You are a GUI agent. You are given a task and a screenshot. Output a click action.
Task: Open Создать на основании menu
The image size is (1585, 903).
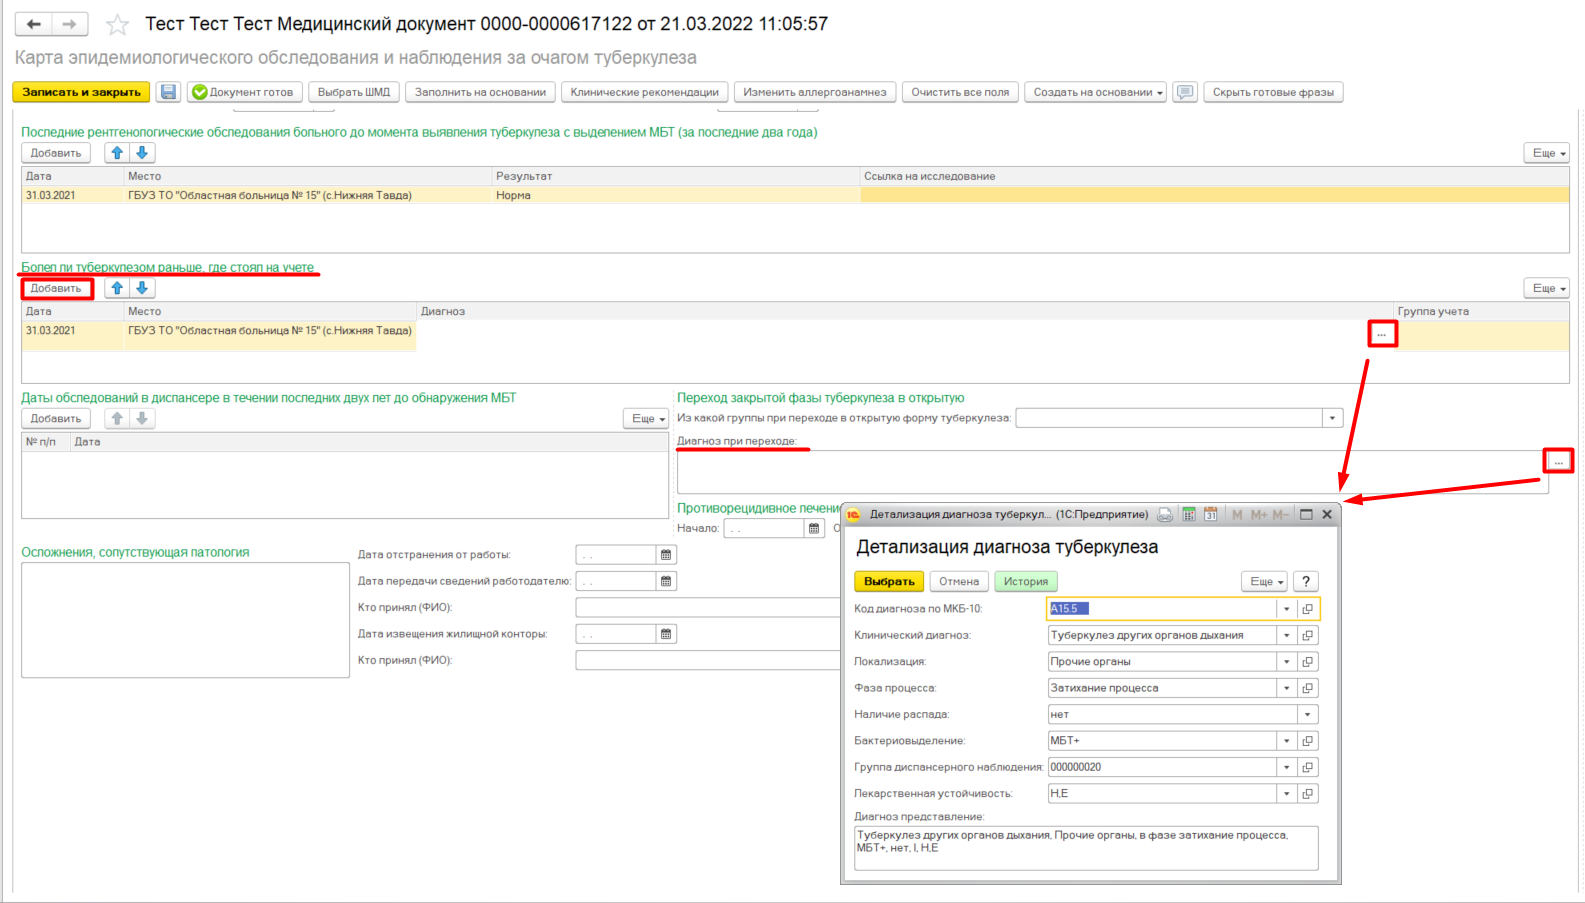pyautogui.click(x=1098, y=92)
